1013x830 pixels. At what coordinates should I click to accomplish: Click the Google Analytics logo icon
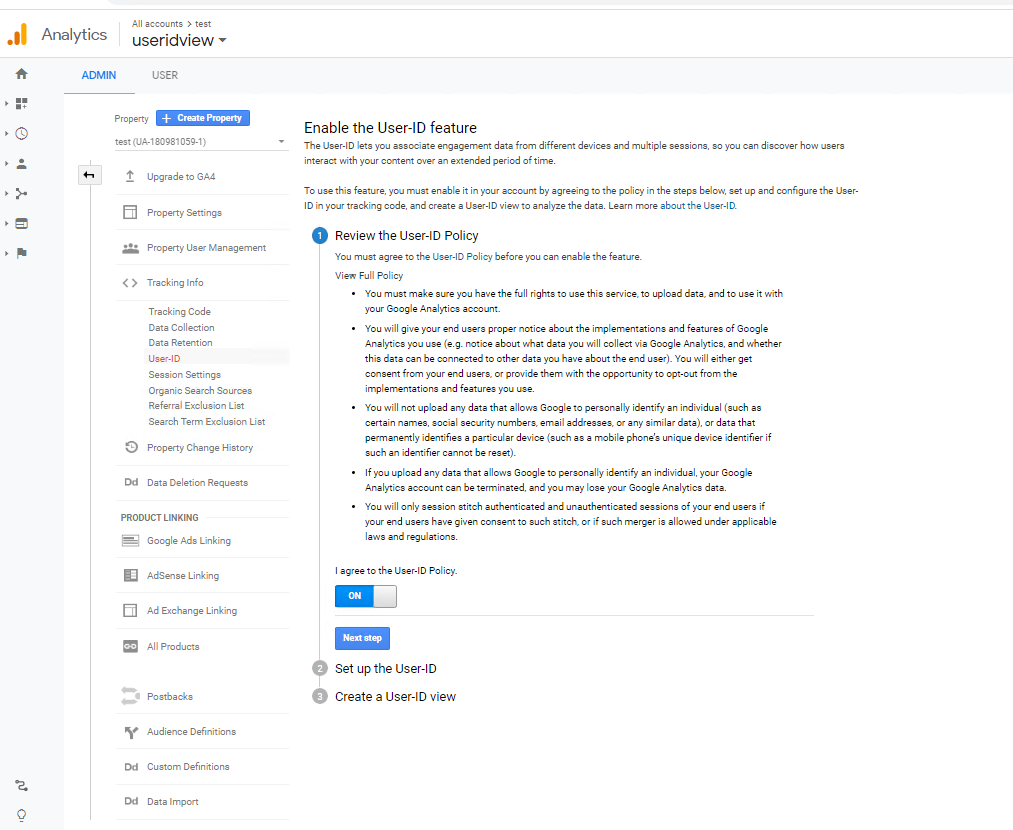click(x=17, y=34)
